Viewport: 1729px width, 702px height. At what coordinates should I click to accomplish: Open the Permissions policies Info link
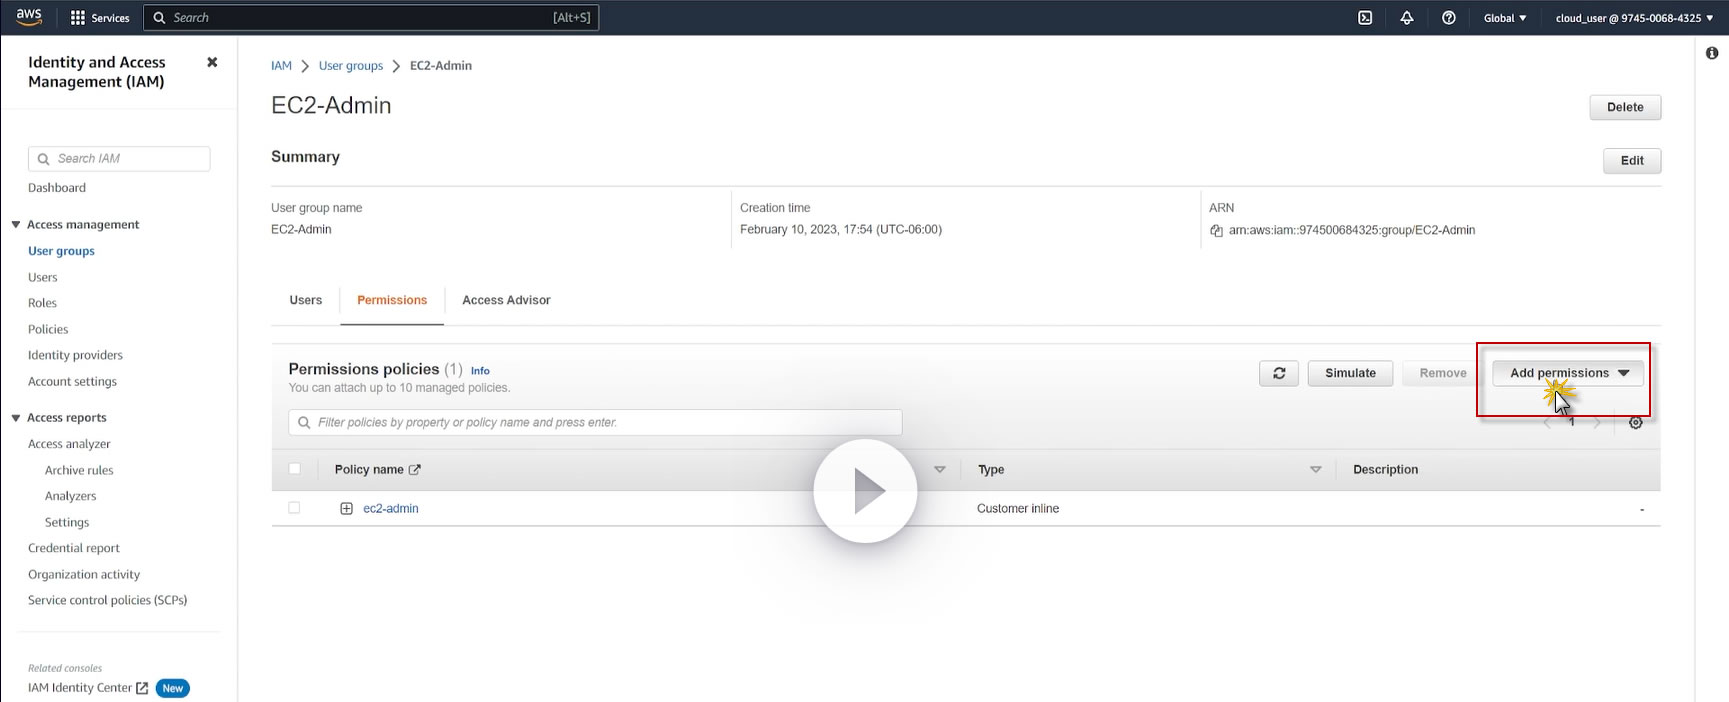coord(480,371)
